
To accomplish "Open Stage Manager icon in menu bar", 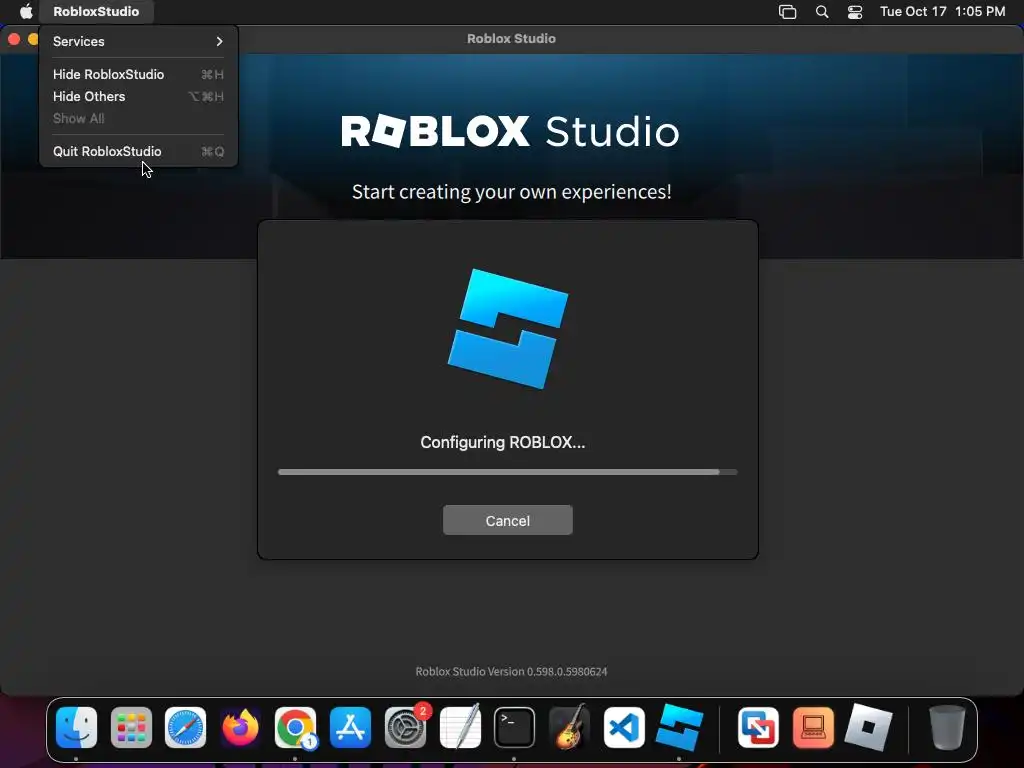I will 788,12.
